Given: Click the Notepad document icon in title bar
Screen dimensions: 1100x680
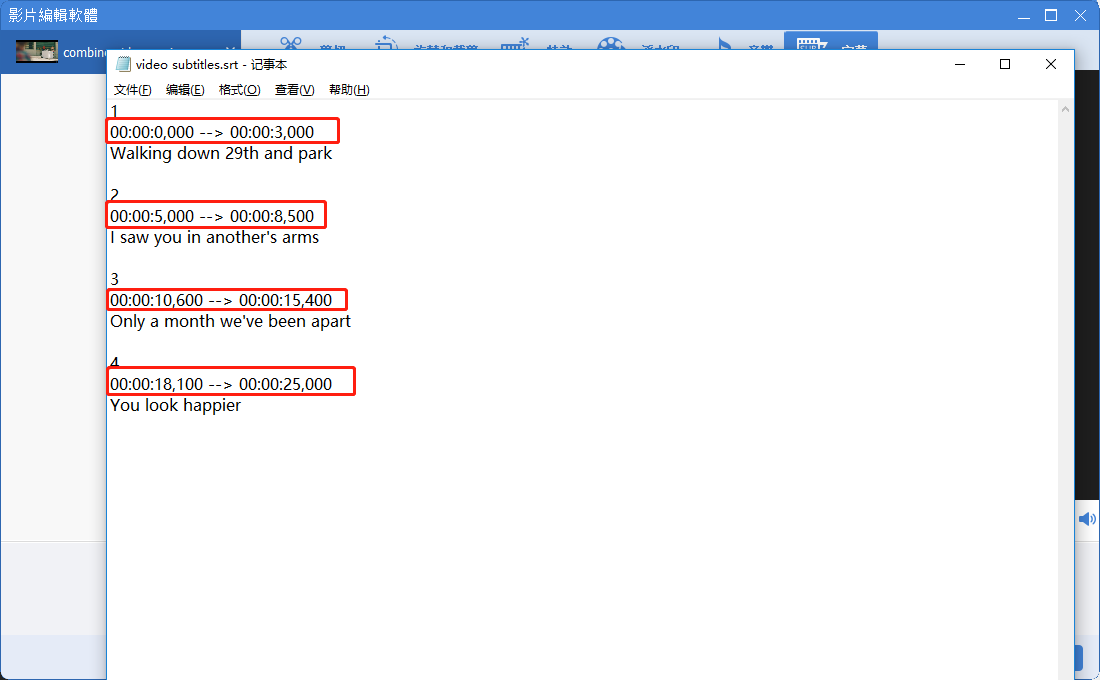Looking at the screenshot, I should pos(124,64).
